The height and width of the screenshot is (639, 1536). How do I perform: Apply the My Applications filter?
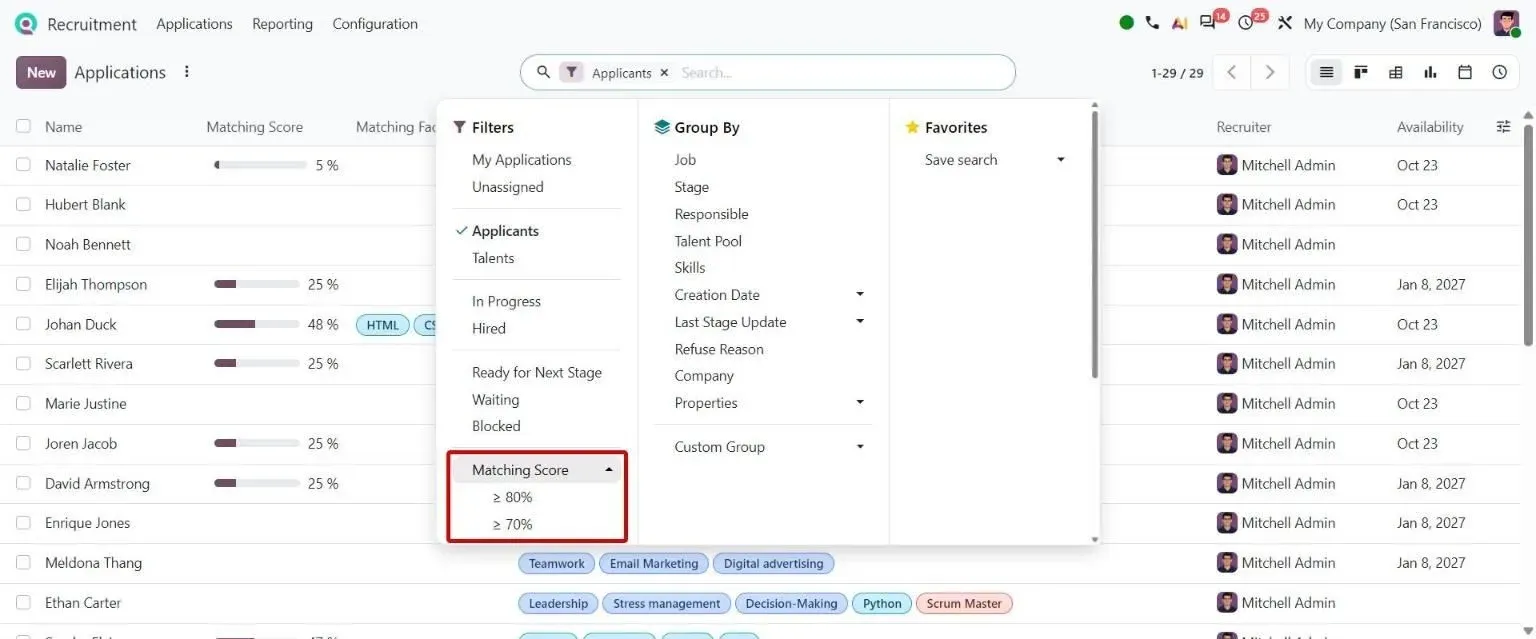[x=522, y=160]
